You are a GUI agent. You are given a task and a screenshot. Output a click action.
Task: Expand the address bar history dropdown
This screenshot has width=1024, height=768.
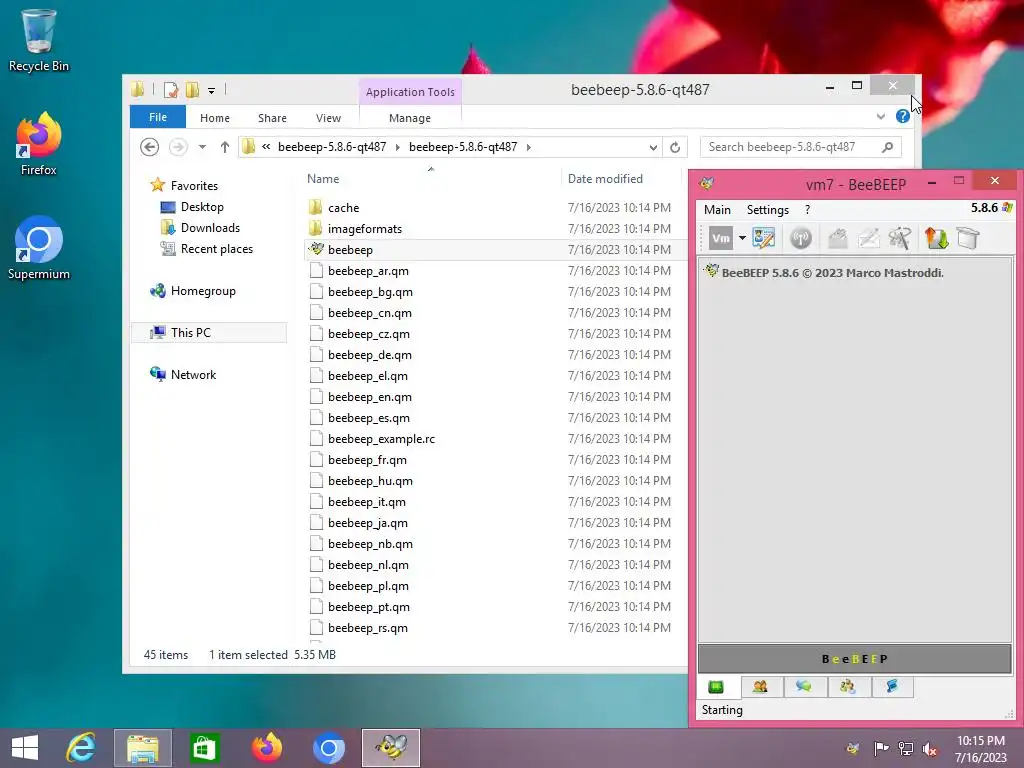(x=653, y=147)
